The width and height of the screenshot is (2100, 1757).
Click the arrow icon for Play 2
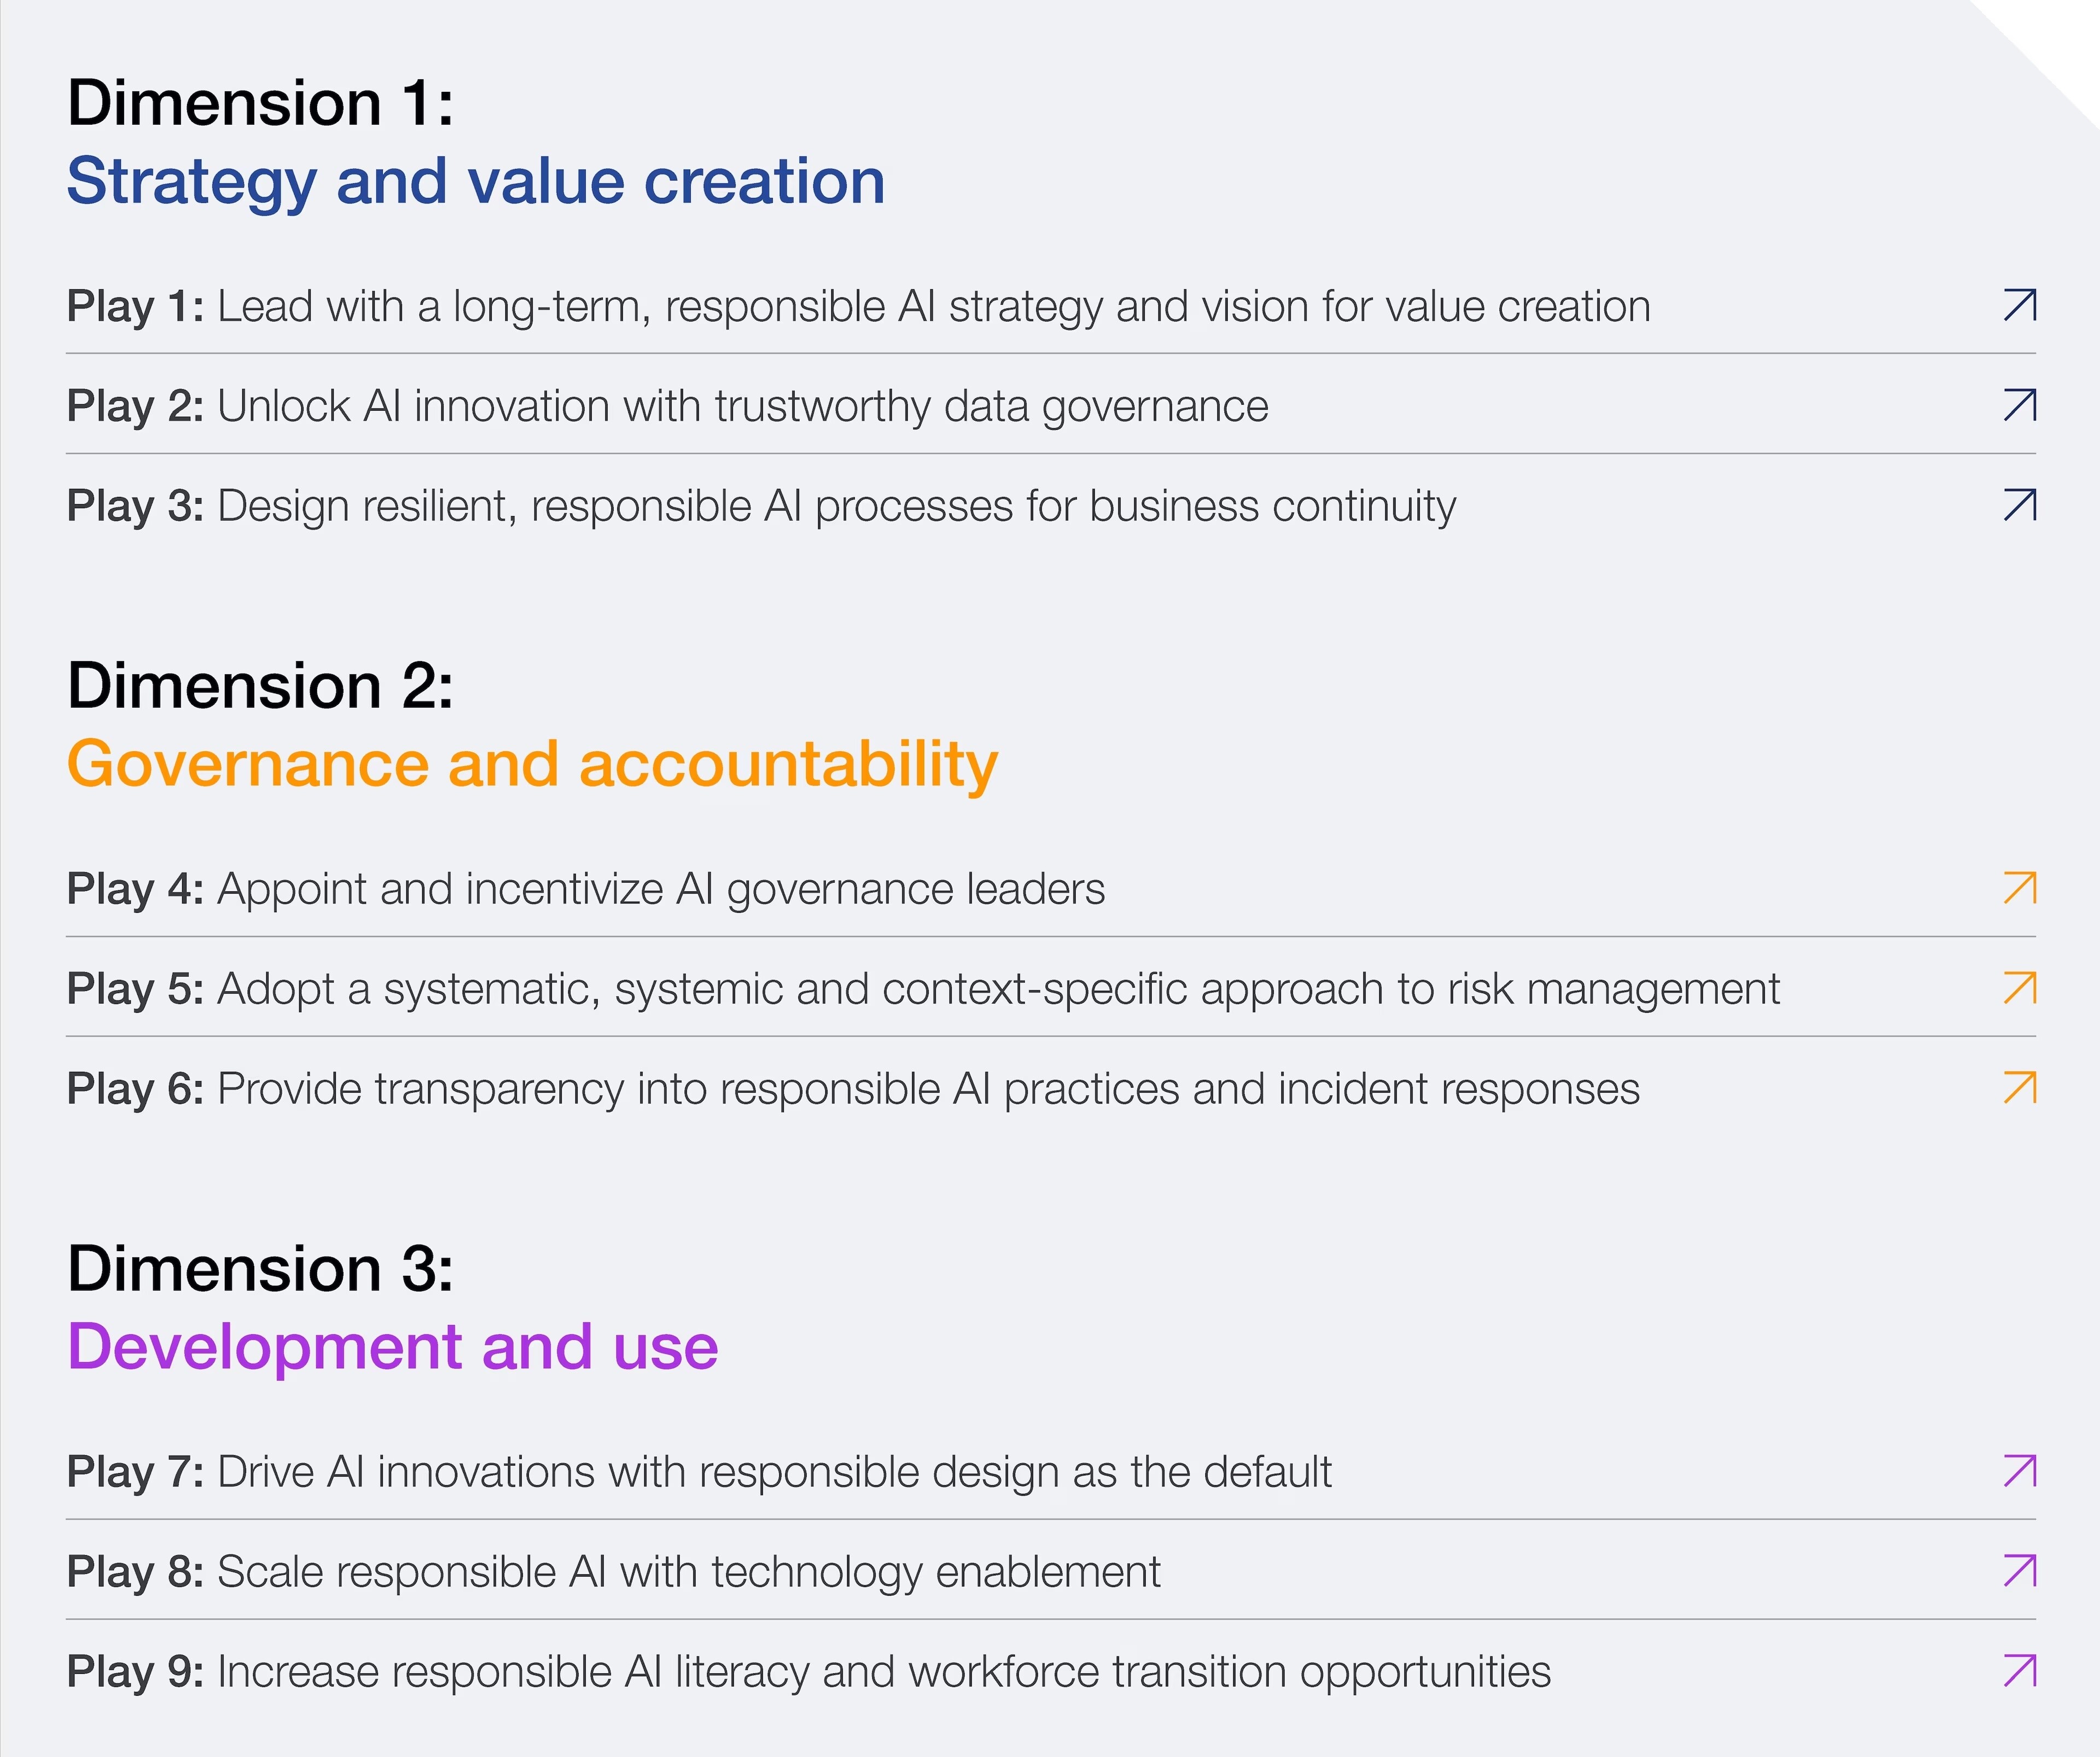click(x=2019, y=405)
